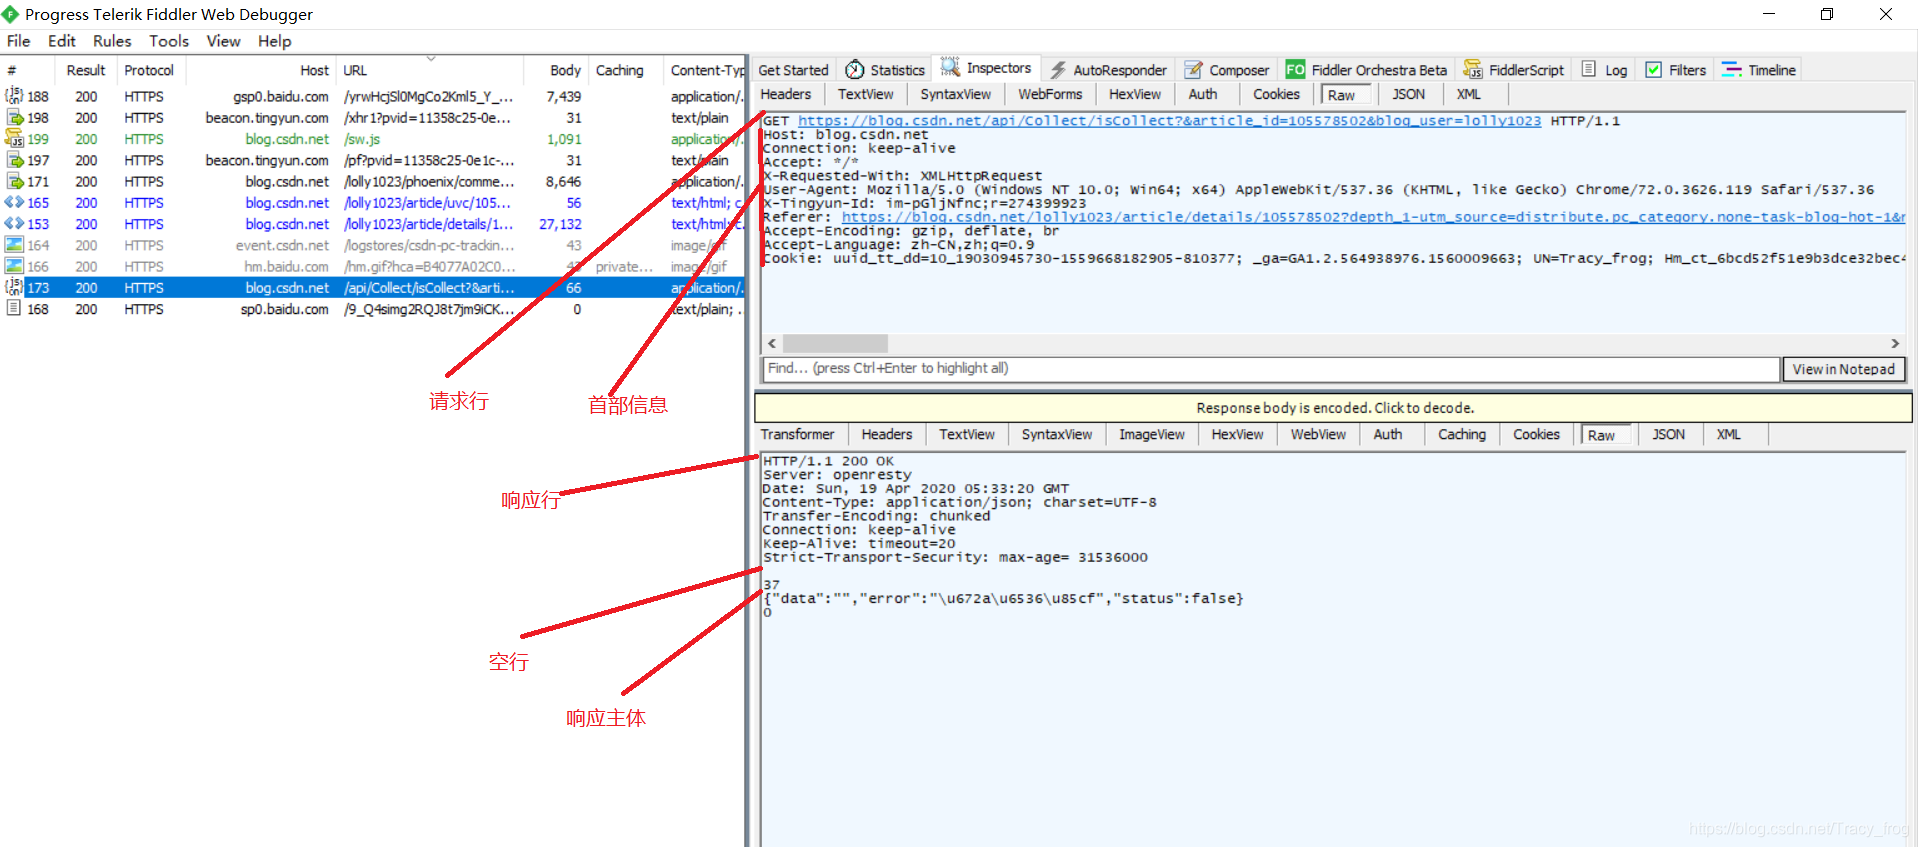The image size is (1918, 847).
Task: Select the response WebView tab
Action: pos(1318,434)
